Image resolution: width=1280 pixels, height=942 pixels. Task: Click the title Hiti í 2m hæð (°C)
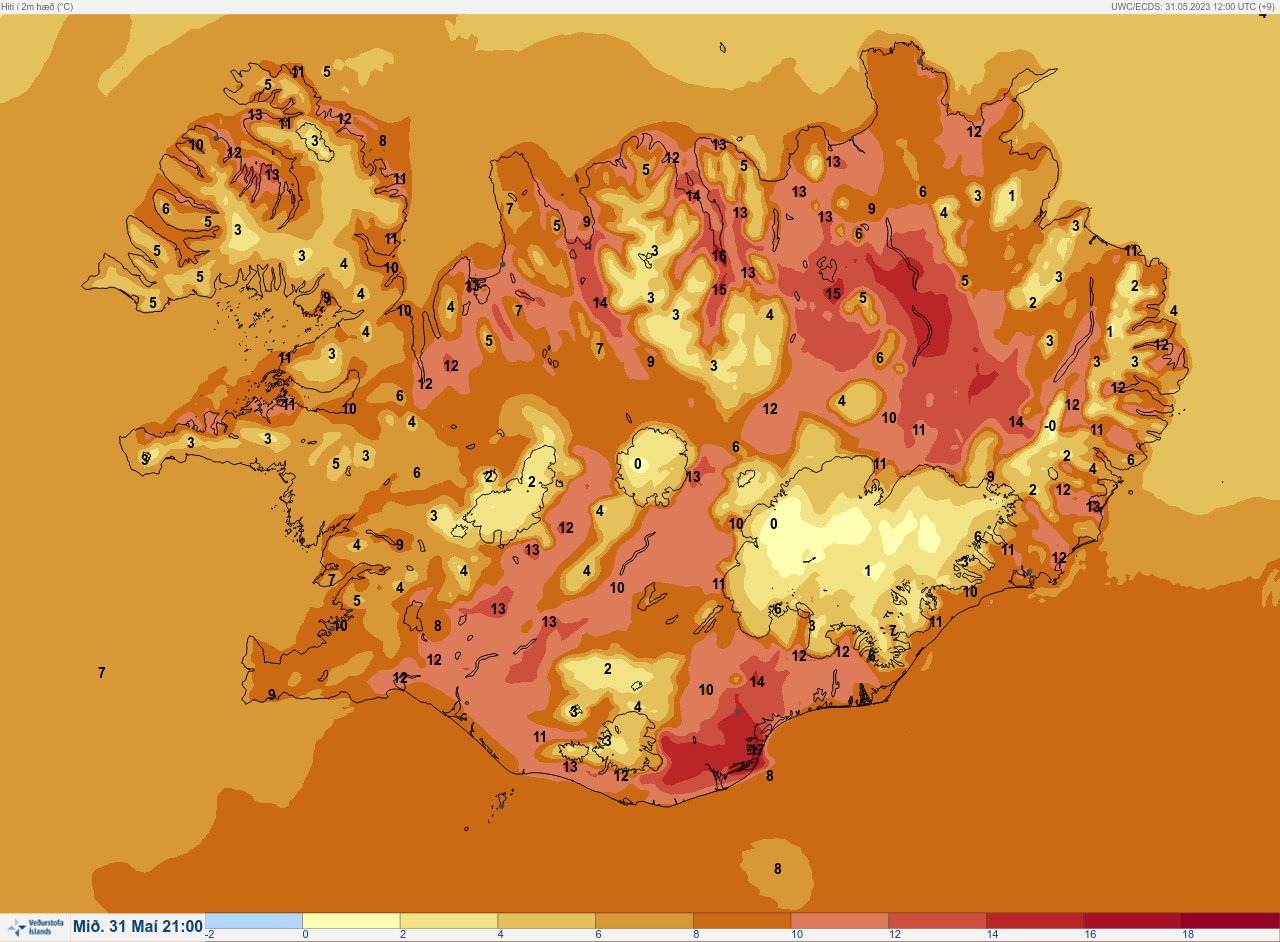coord(37,6)
